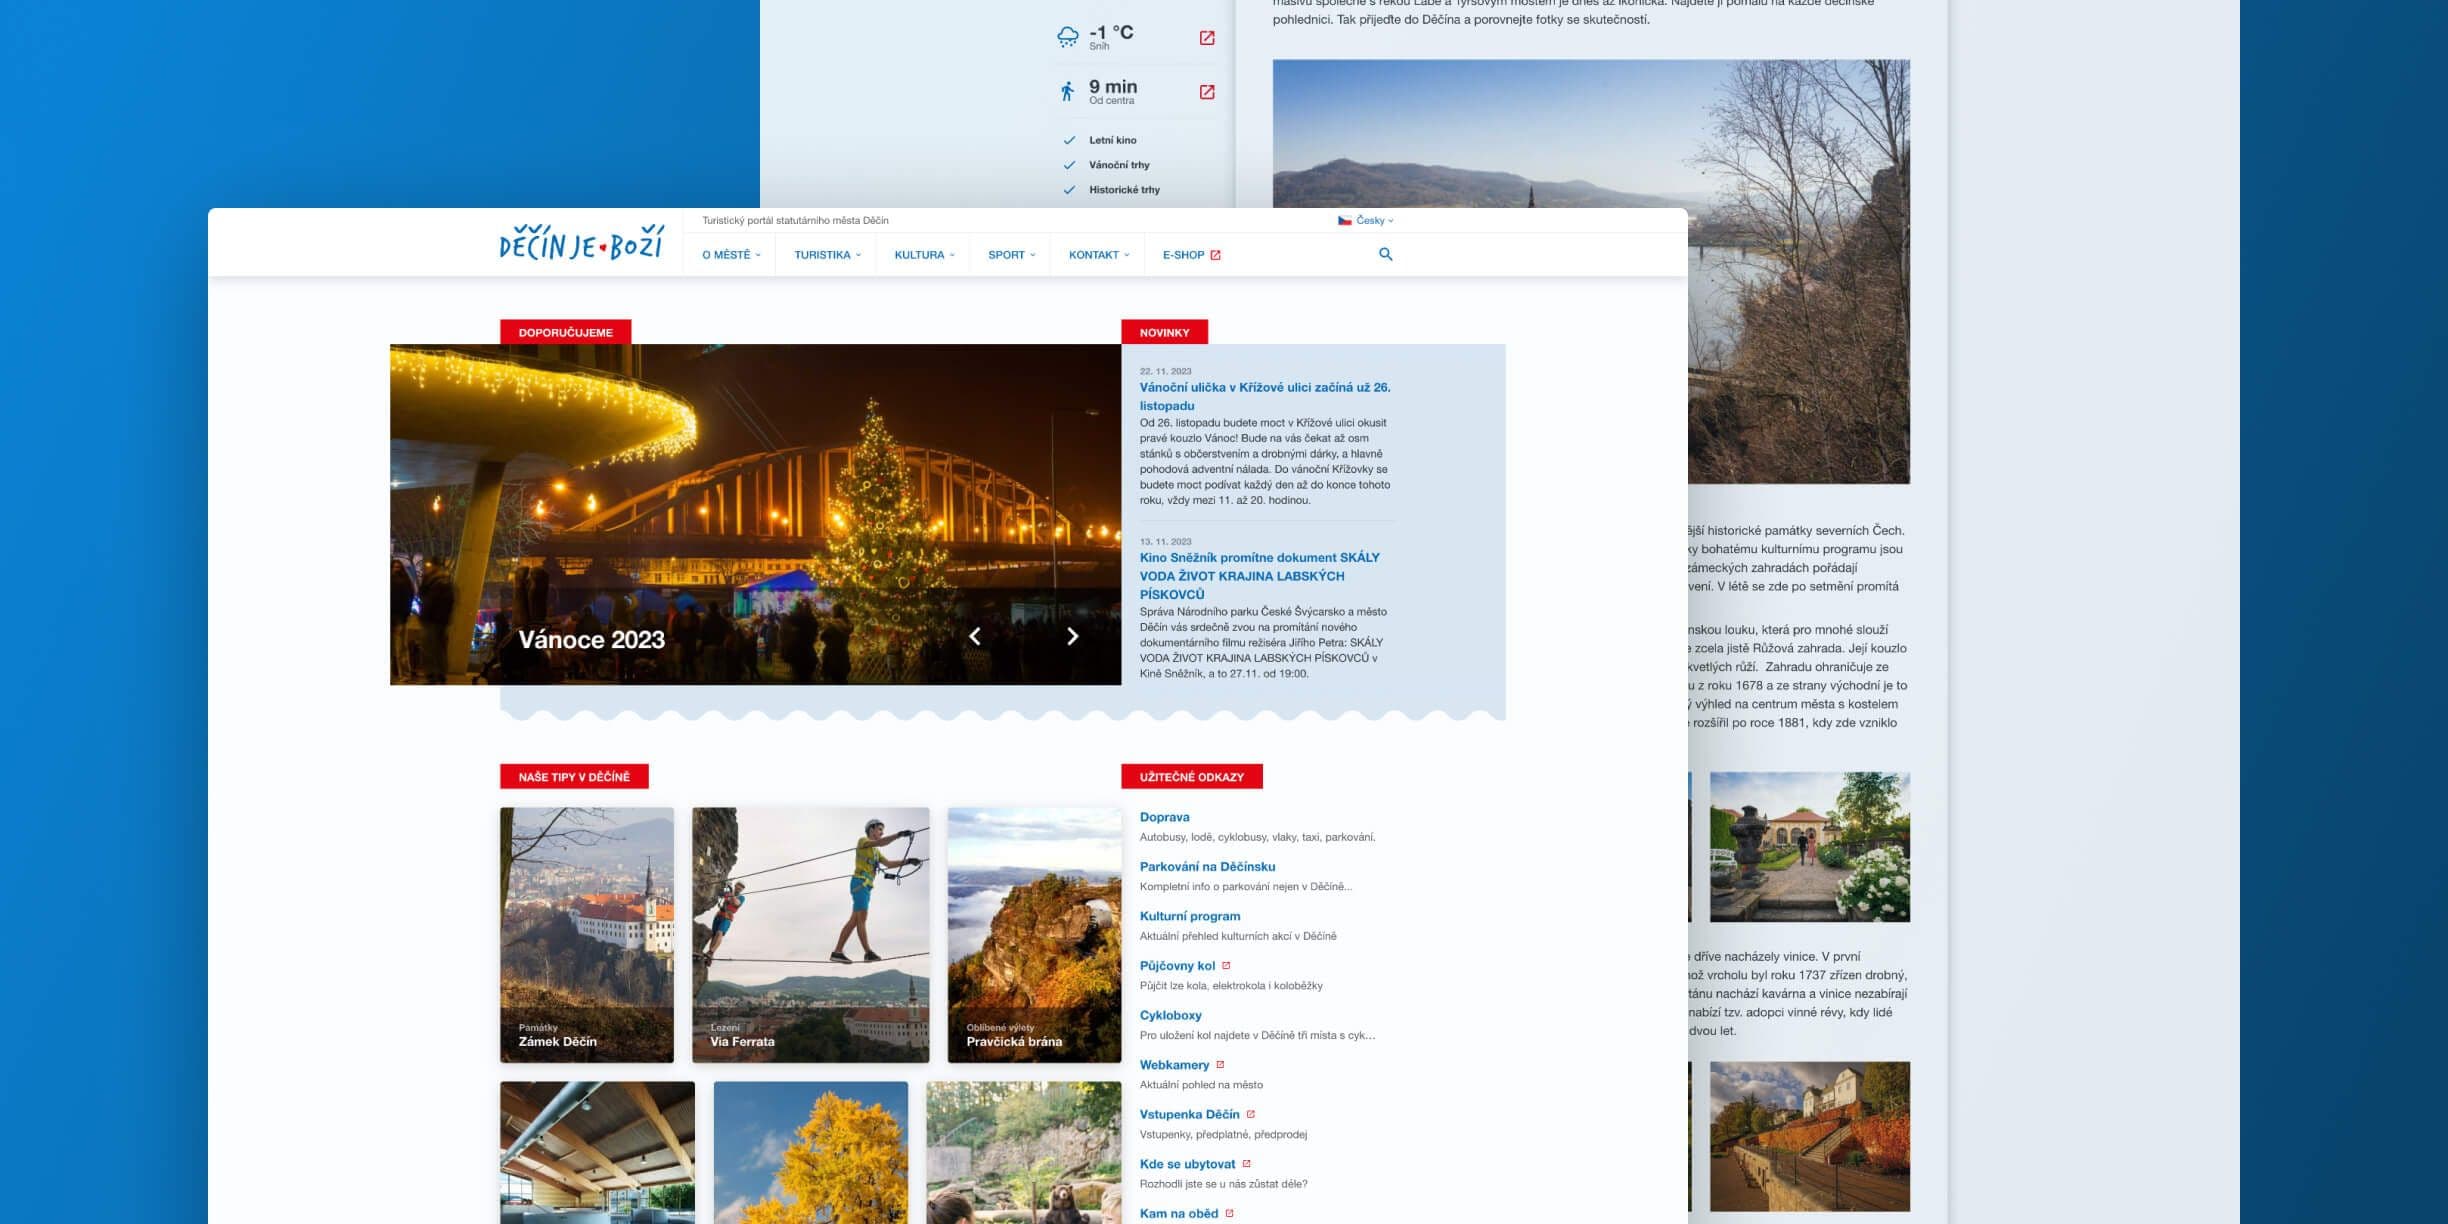Click the Historické trhy checkmark item
Viewport: 2448px width, 1224px height.
[1124, 190]
